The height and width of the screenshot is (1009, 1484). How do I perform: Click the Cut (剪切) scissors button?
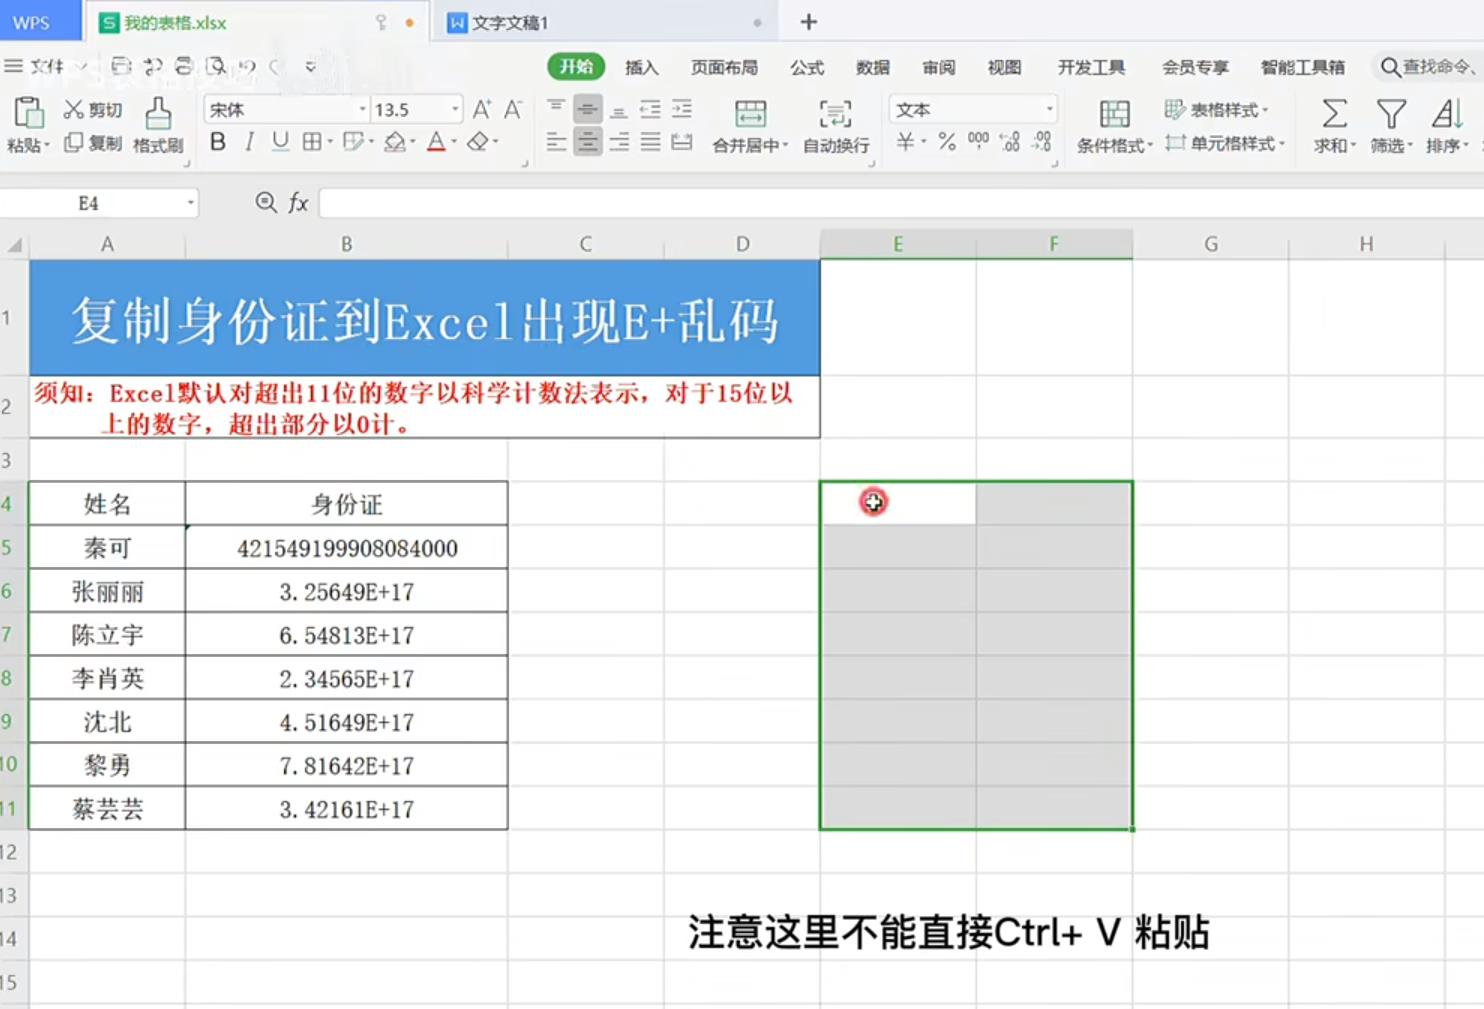93,110
